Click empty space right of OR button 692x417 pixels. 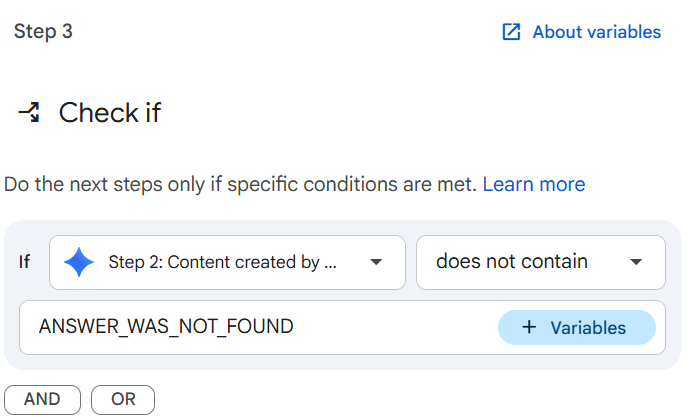pyautogui.click(x=400, y=399)
